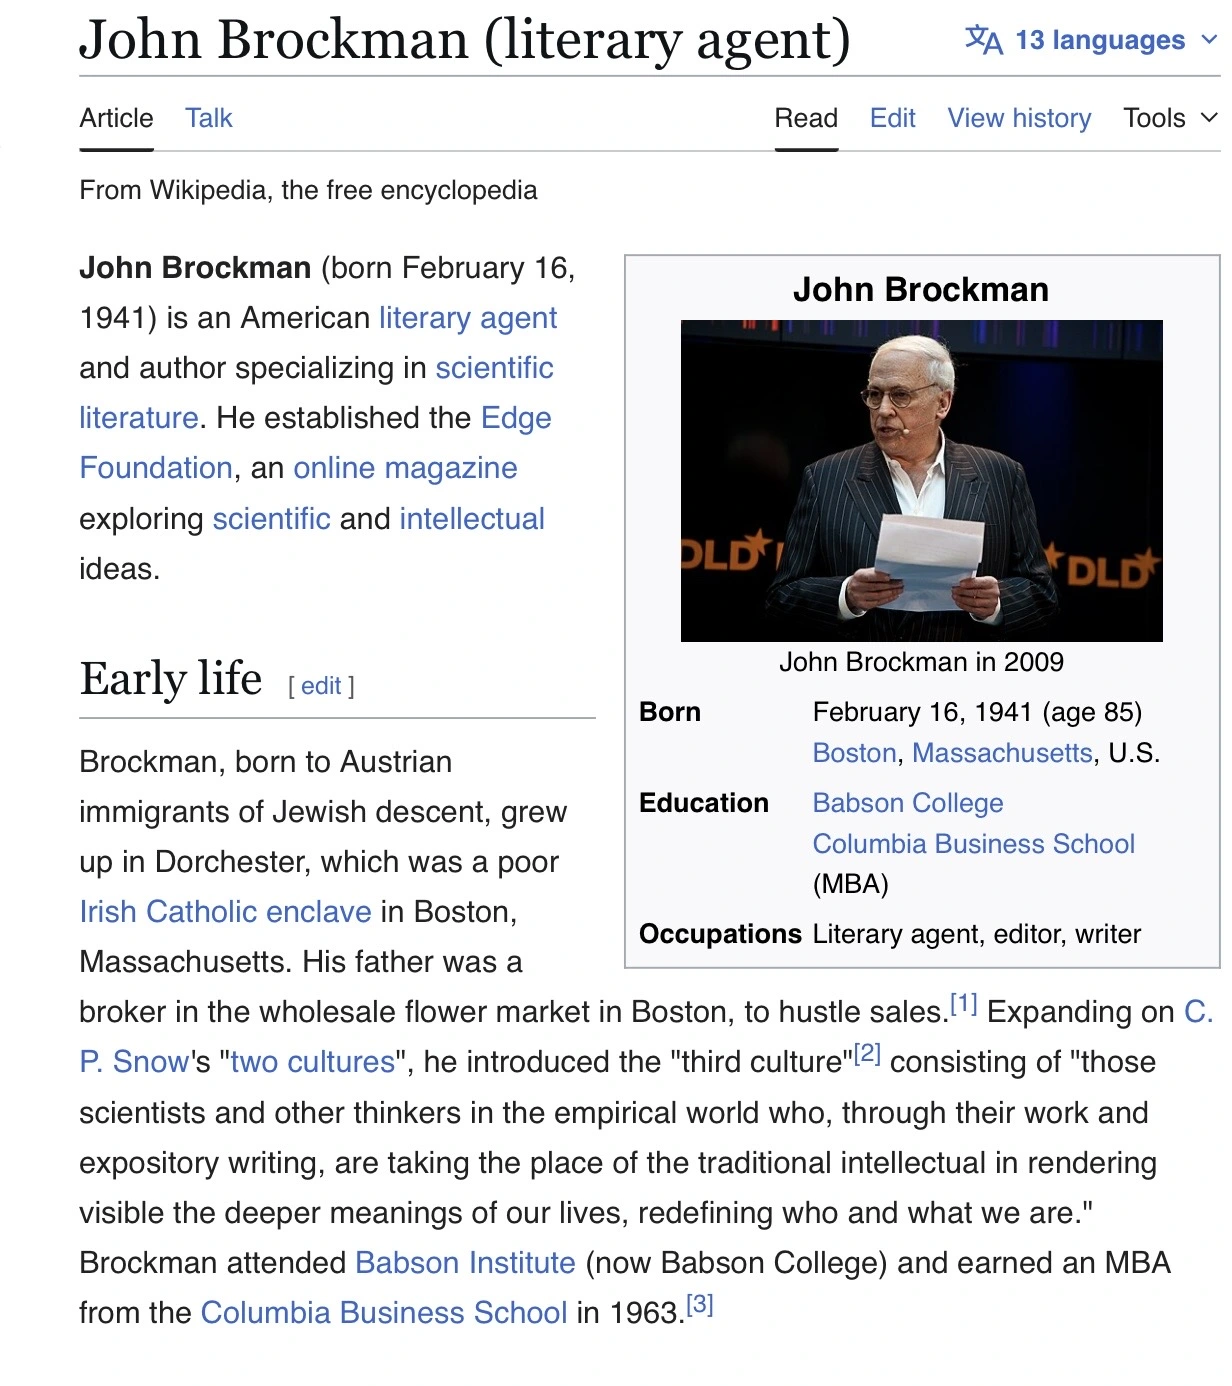Image resolution: width=1232 pixels, height=1386 pixels.
Task: Open the Edit tab
Action: (893, 118)
